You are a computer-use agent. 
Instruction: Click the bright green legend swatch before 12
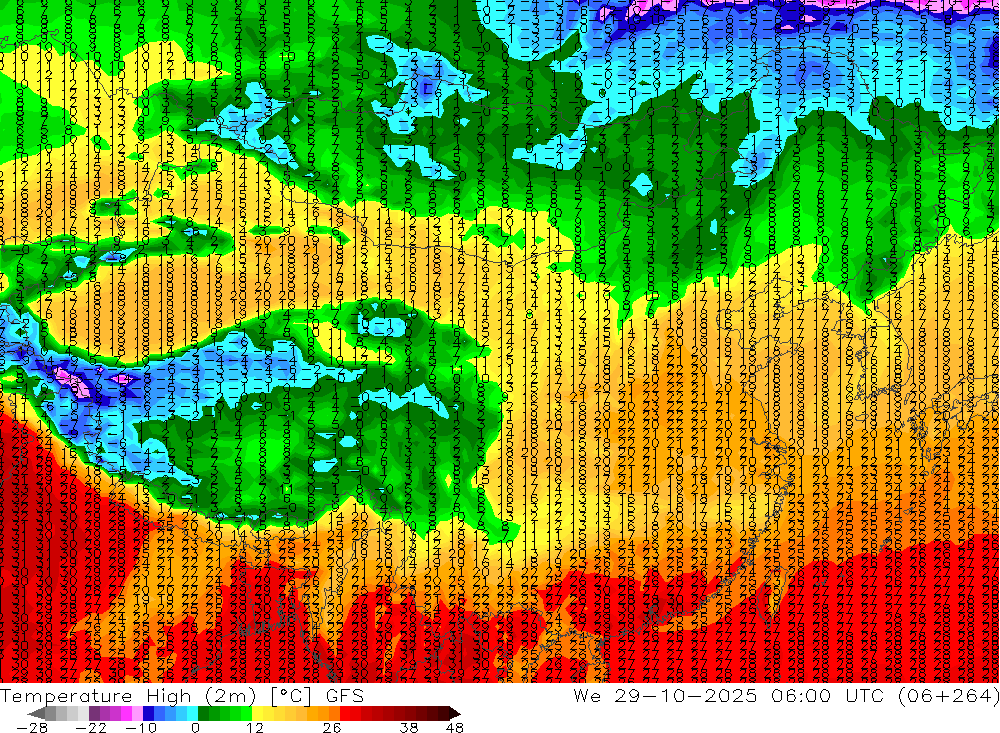click(x=246, y=713)
